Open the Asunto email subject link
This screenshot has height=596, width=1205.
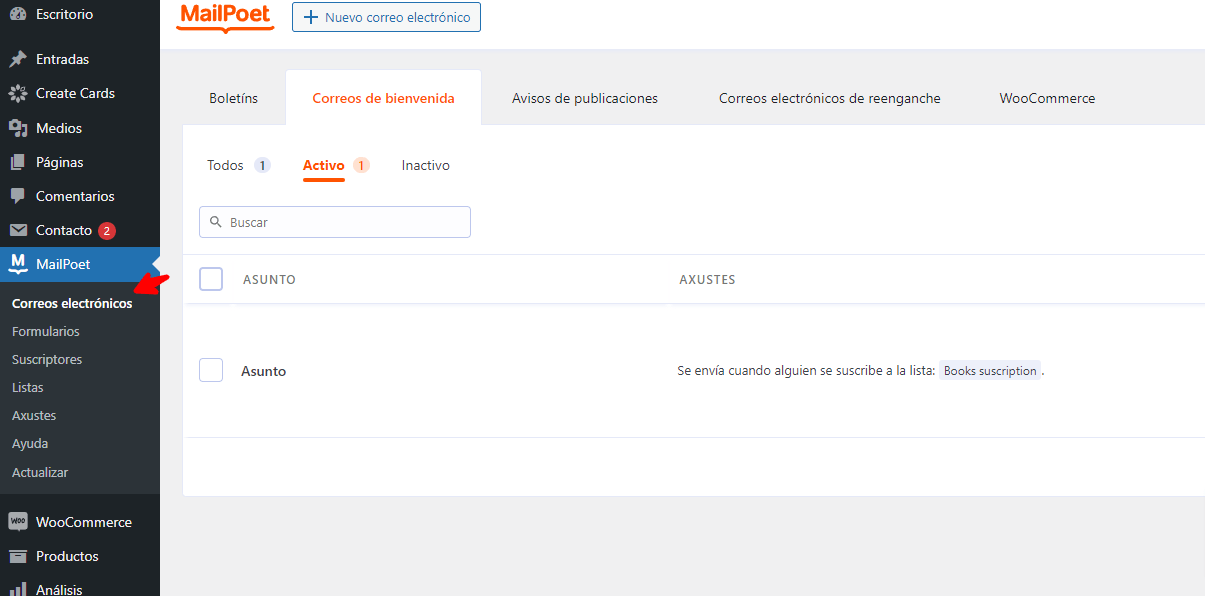pyautogui.click(x=264, y=371)
